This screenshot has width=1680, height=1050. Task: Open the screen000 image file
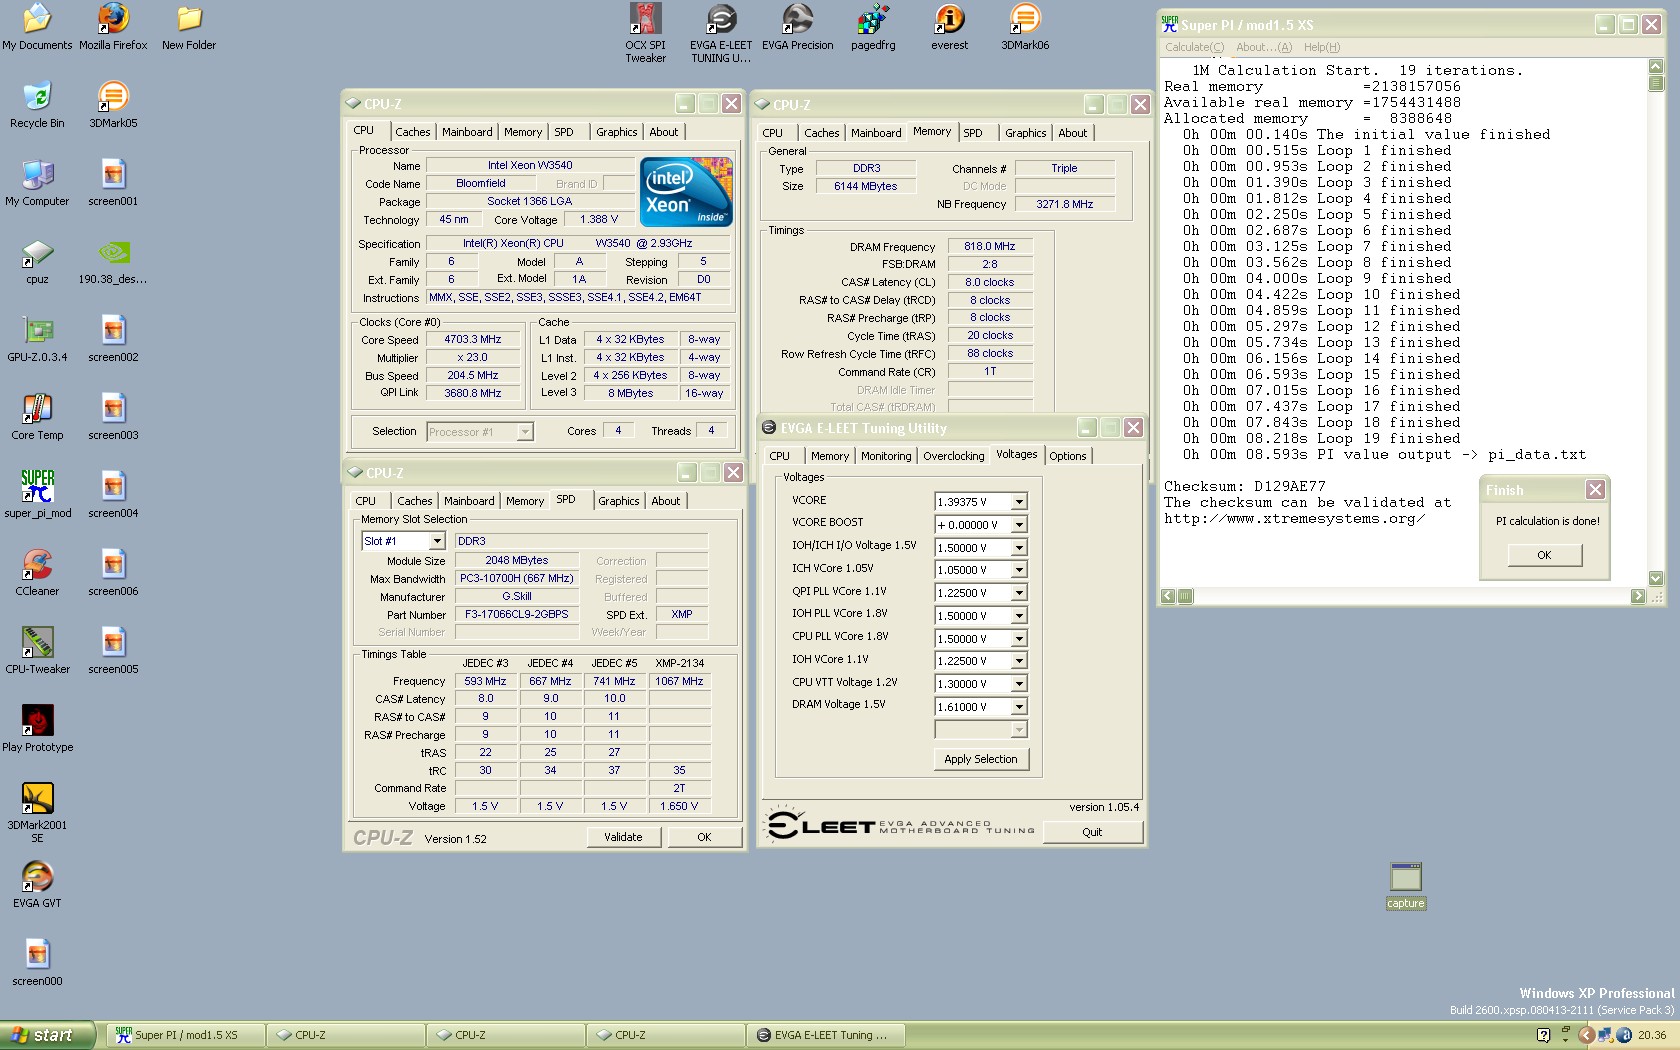(x=37, y=963)
